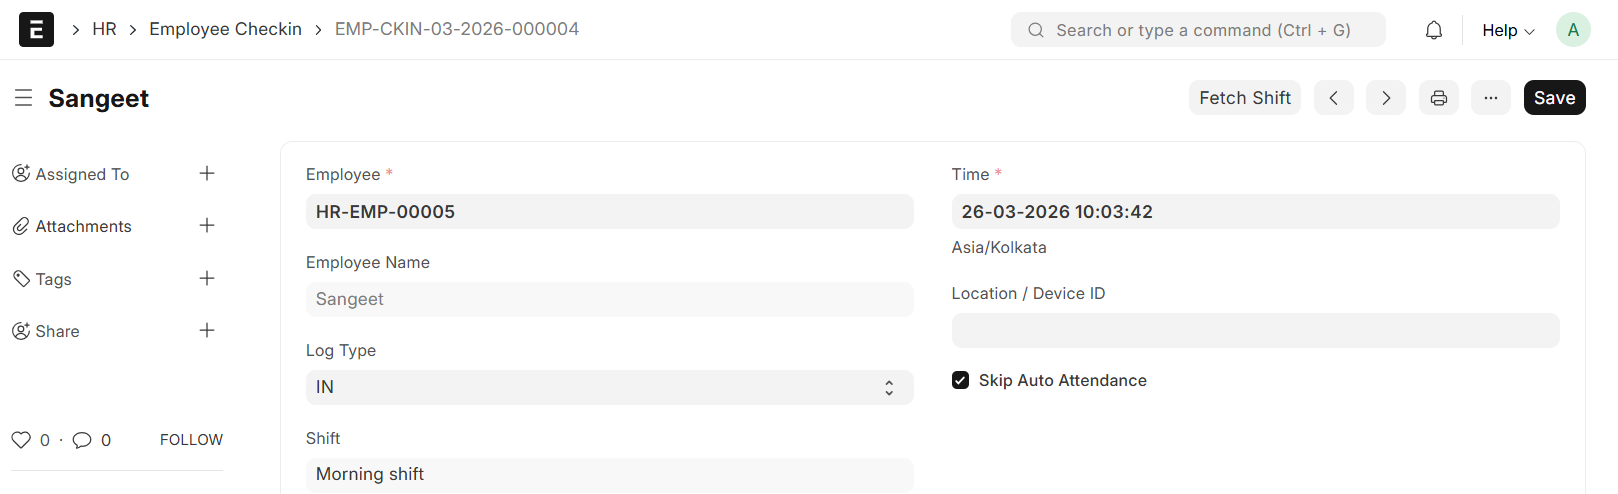Click the Fetch Shift button
The width and height of the screenshot is (1618, 494).
[x=1244, y=98]
